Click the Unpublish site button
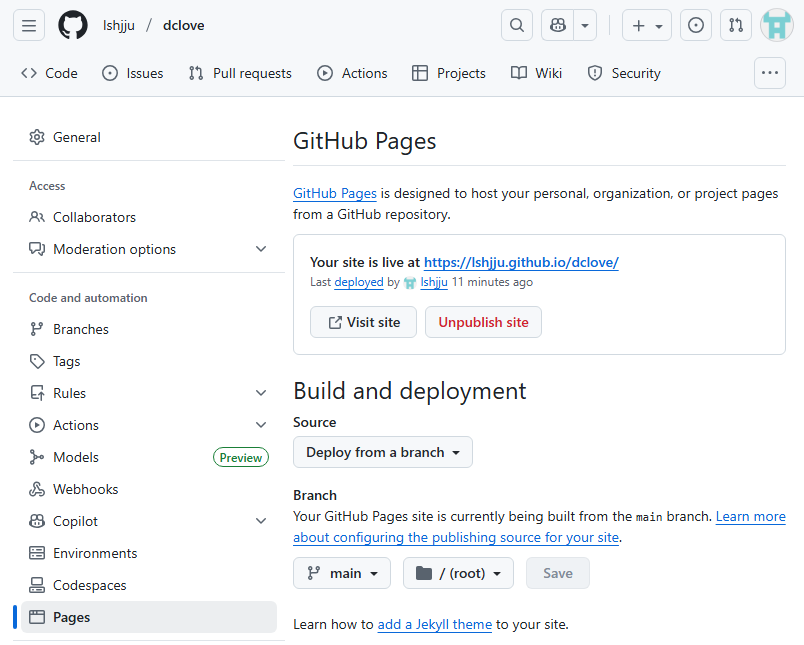 click(x=483, y=322)
